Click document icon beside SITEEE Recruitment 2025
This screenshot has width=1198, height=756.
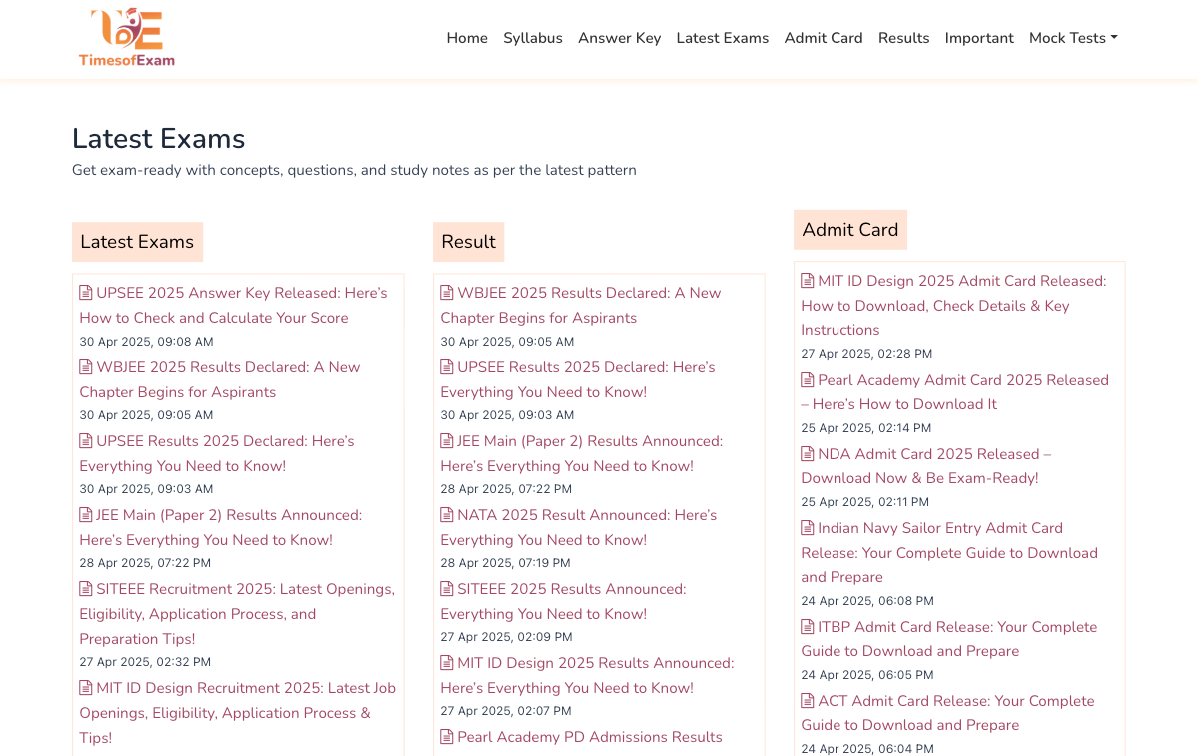click(x=86, y=589)
